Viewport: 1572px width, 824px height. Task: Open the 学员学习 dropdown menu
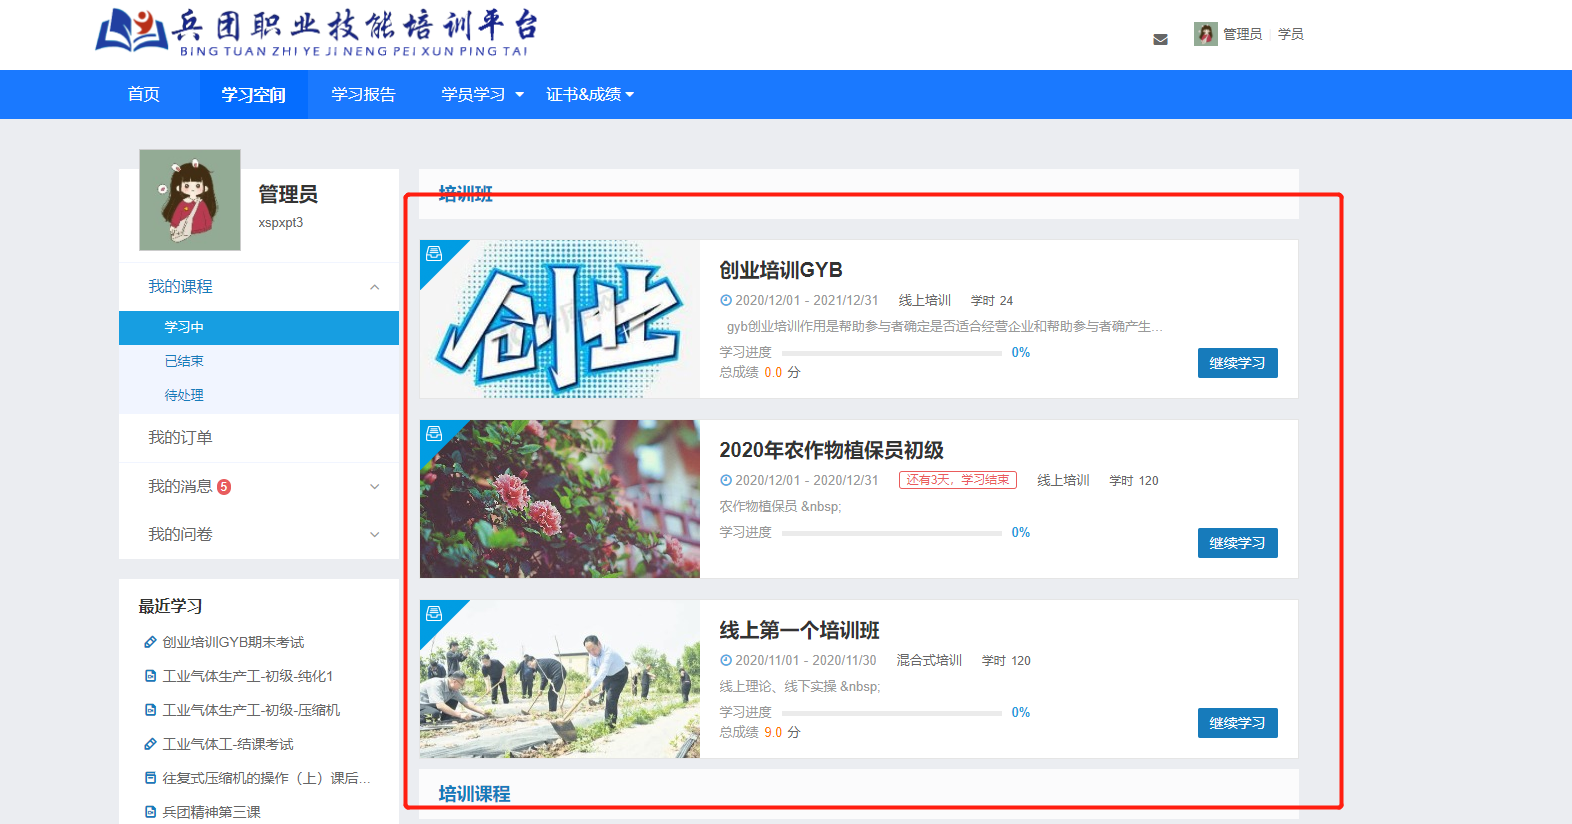click(482, 94)
